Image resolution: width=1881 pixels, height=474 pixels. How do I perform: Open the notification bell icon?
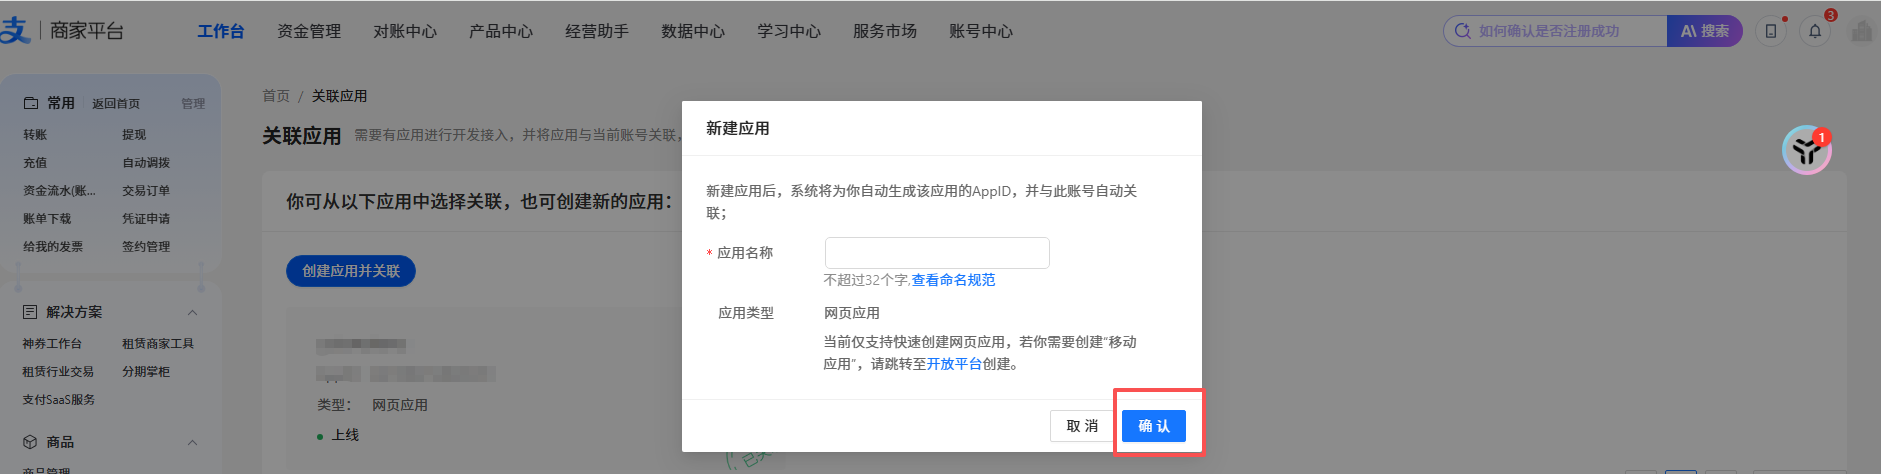[1815, 31]
